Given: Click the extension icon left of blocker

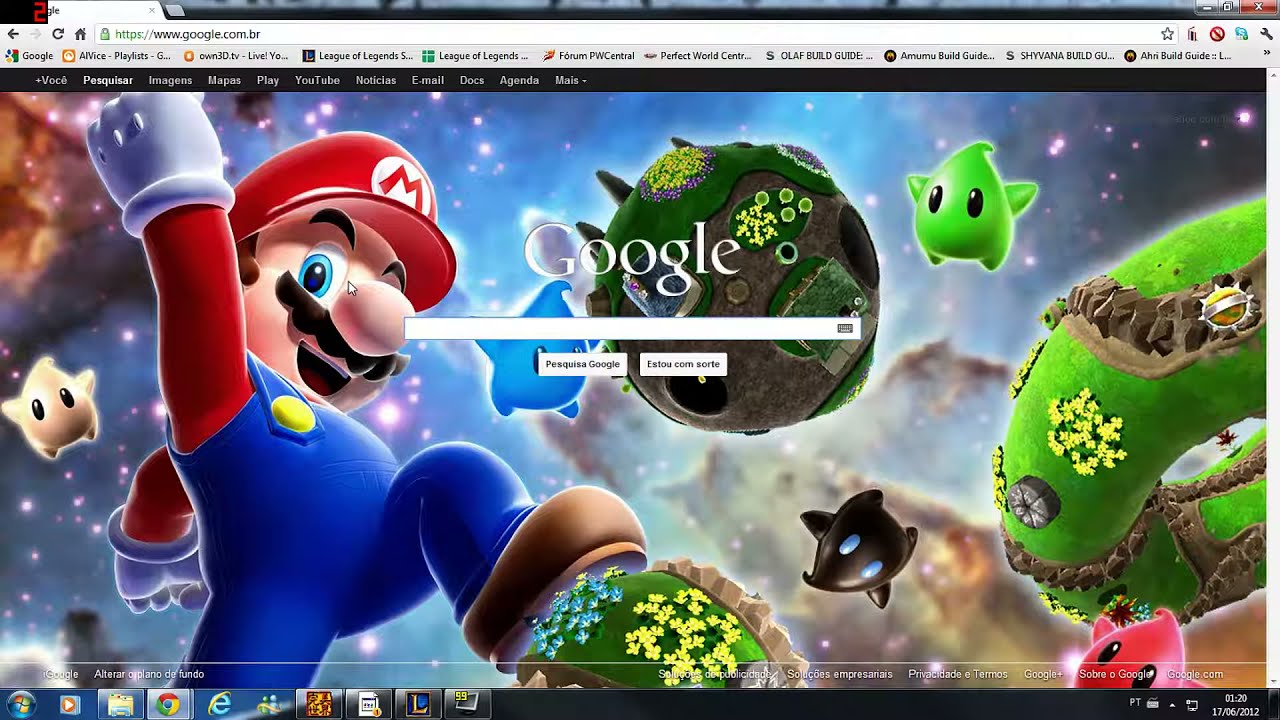Looking at the screenshot, I should pos(1193,34).
